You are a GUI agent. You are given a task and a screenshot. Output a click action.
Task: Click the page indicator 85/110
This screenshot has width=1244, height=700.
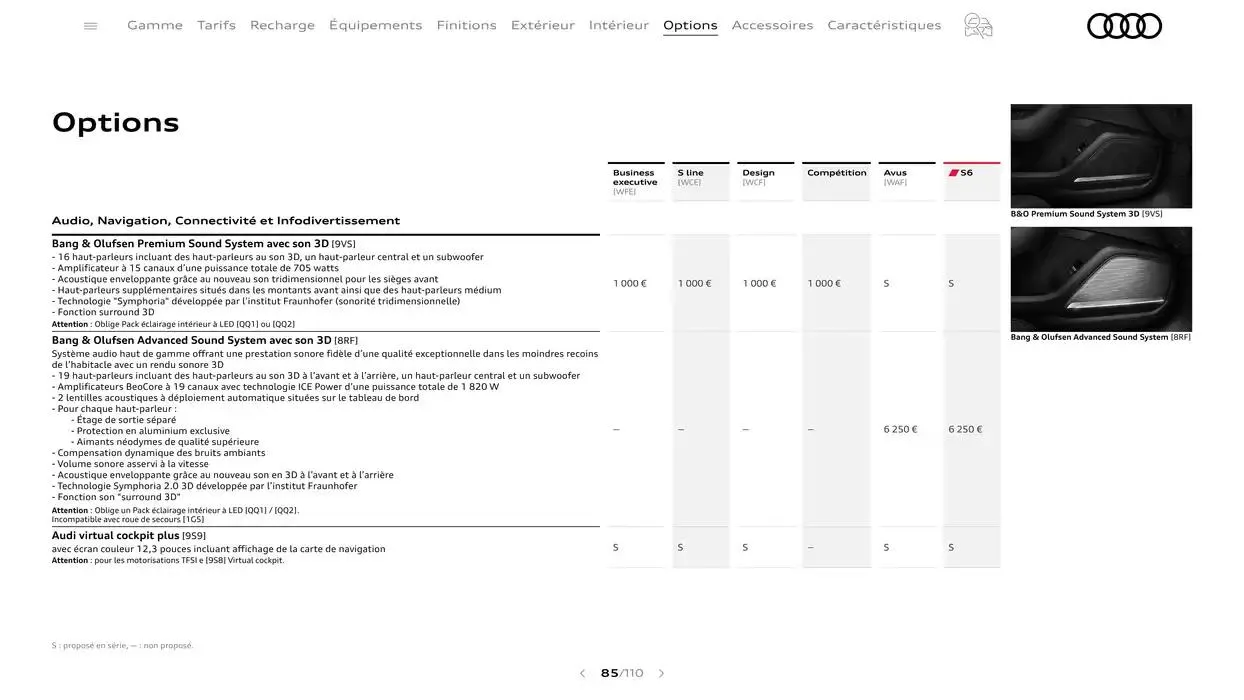620,672
